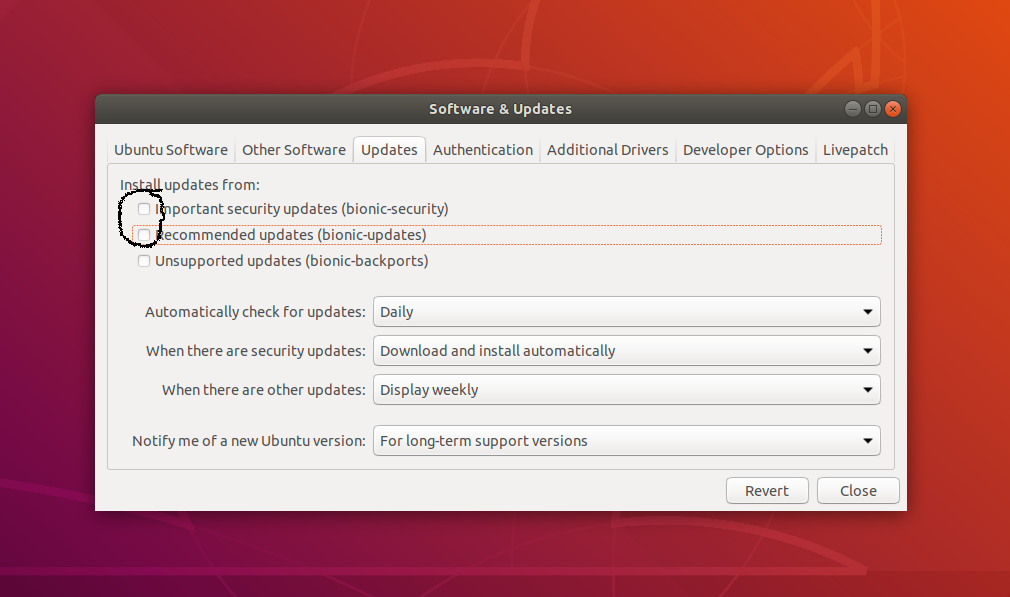
Task: Click the maximize window icon
Action: coord(872,108)
